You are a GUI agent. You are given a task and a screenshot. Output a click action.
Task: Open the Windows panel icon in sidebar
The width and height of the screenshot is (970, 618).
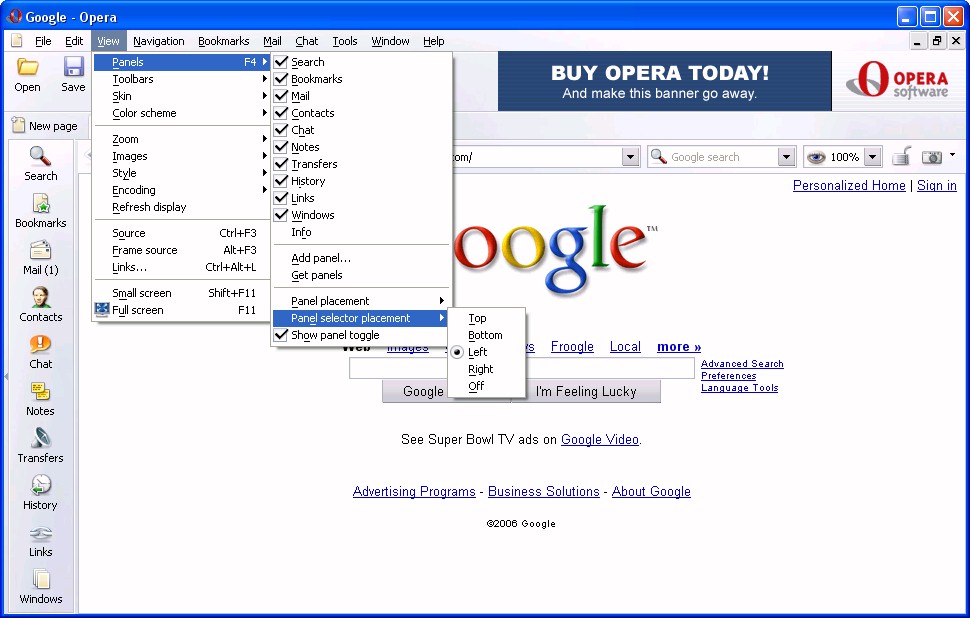click(40, 587)
